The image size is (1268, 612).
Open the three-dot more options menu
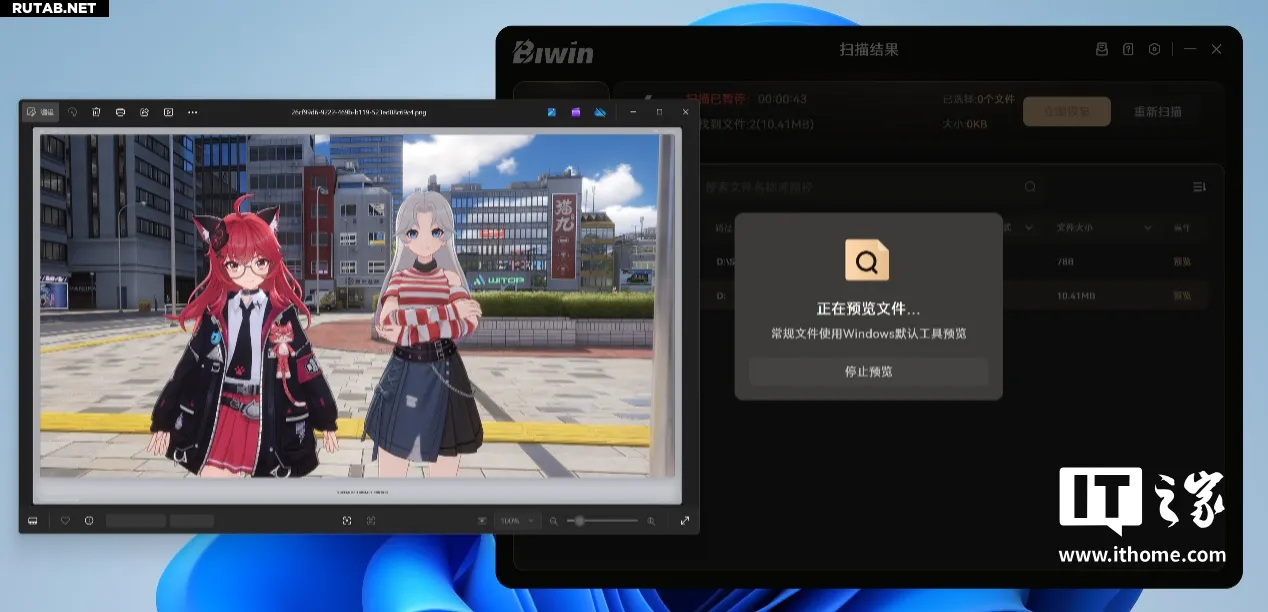(x=192, y=112)
